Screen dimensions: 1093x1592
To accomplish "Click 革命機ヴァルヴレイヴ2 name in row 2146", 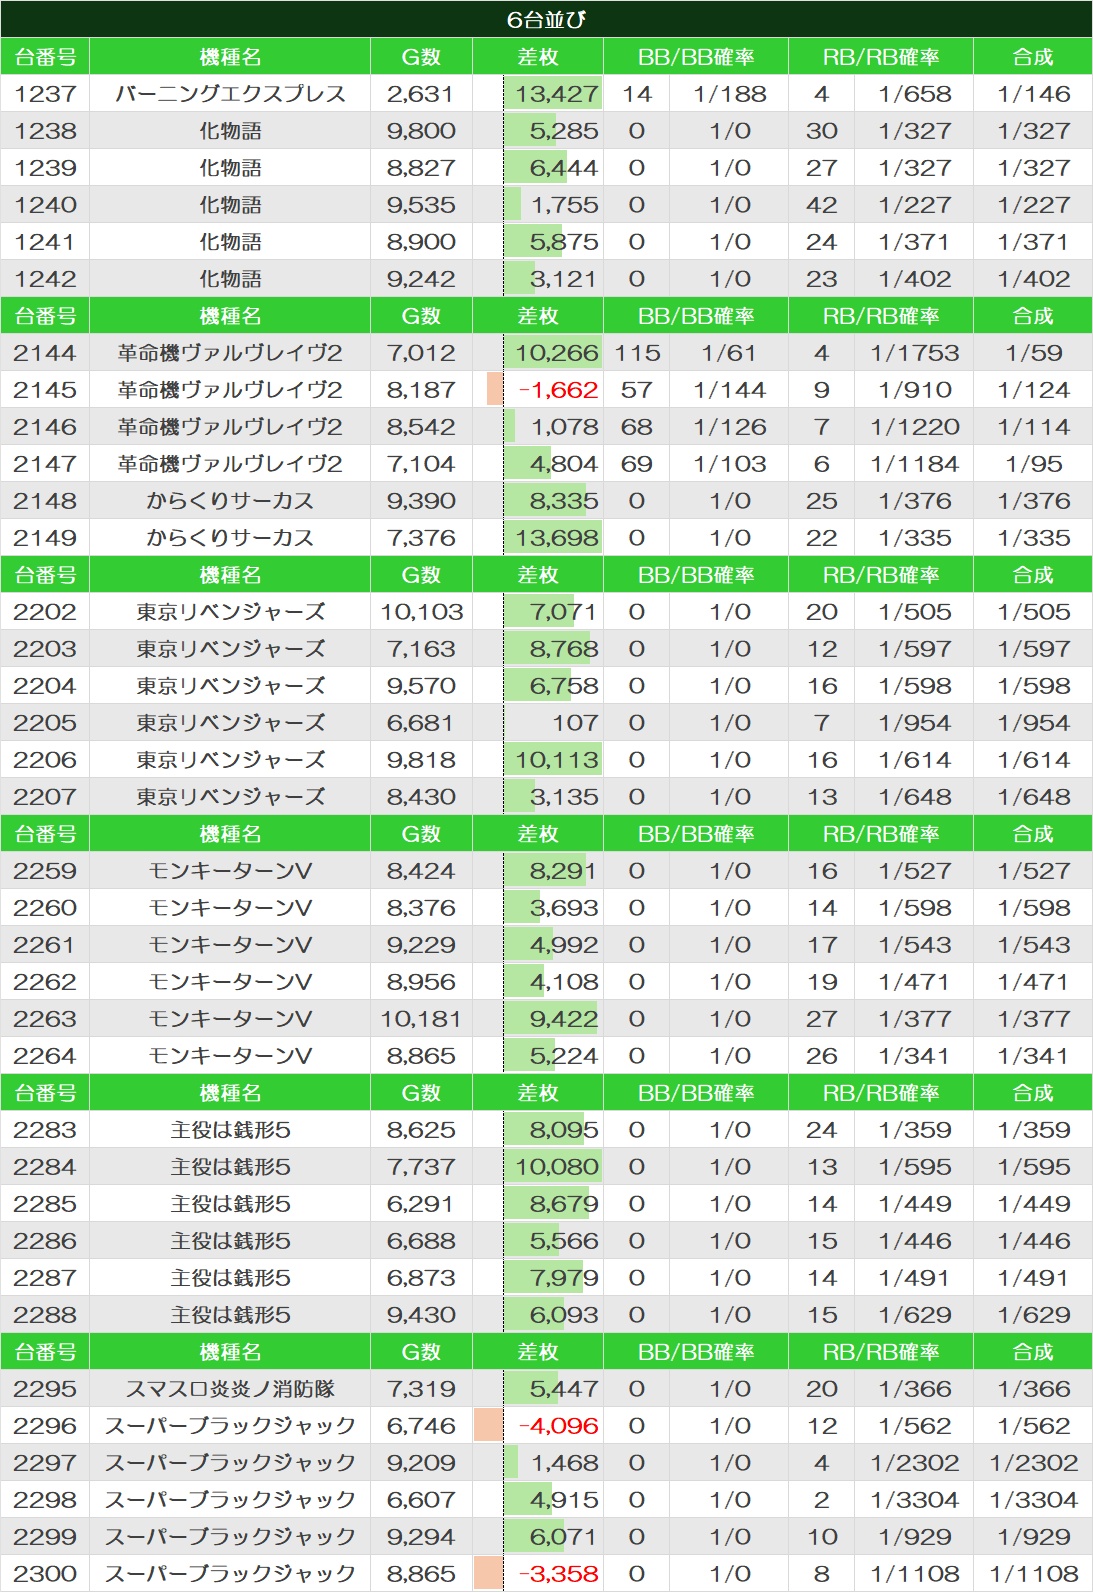I will [230, 427].
